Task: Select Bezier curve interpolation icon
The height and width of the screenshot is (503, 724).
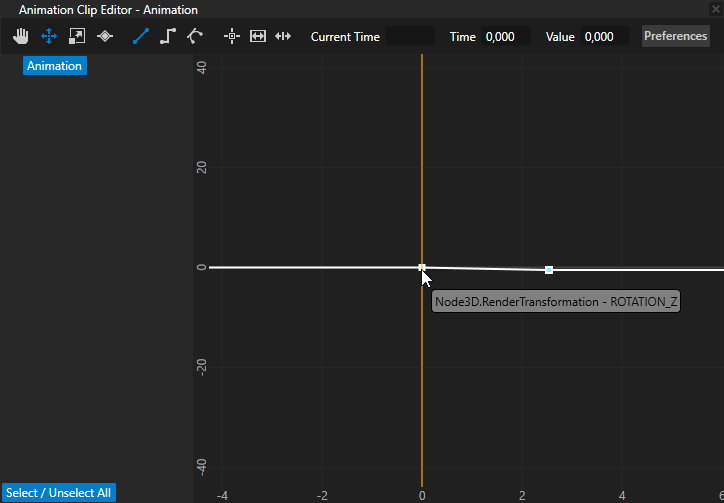Action: [195, 36]
